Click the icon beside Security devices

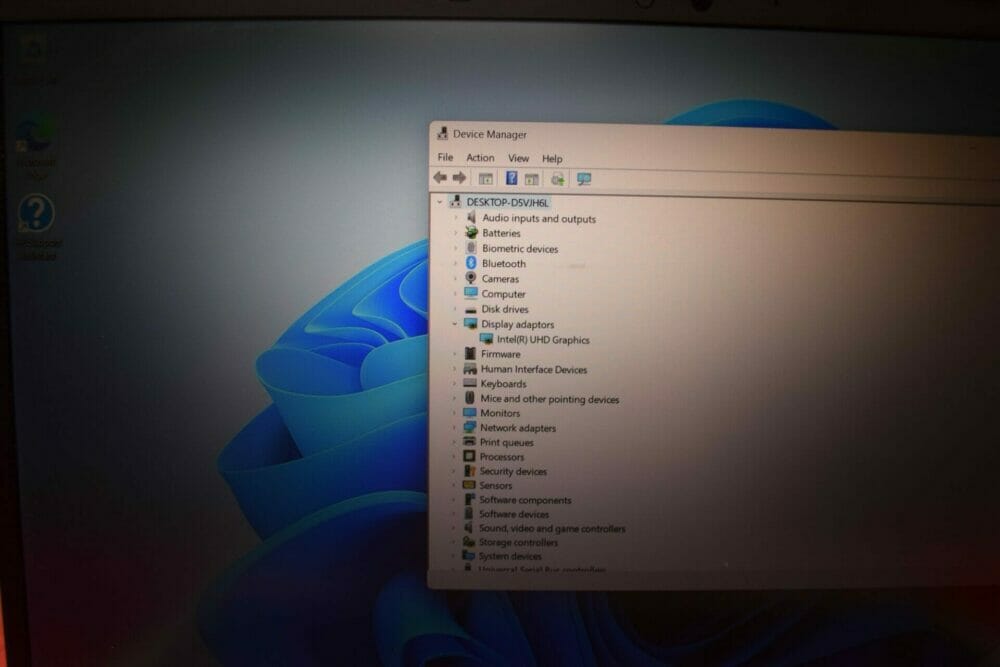click(469, 471)
